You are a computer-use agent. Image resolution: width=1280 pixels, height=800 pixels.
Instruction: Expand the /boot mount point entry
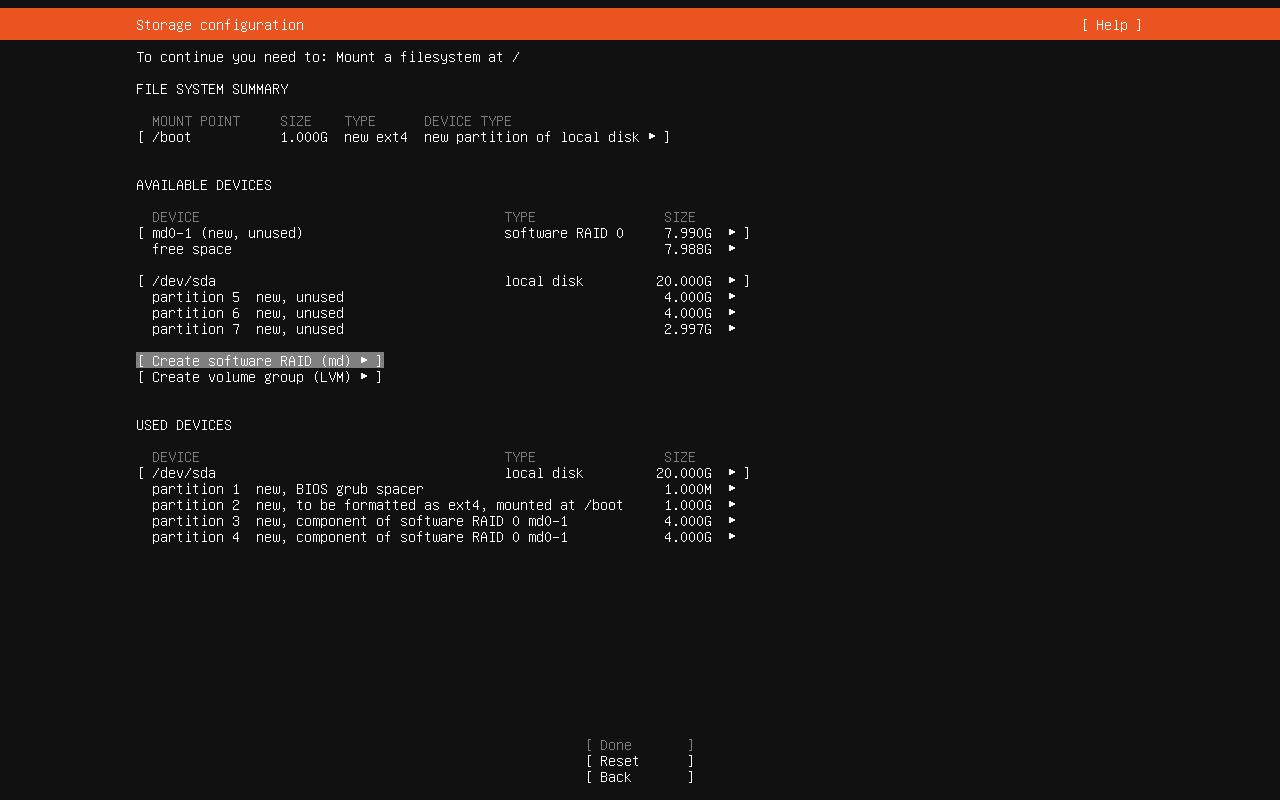[403, 137]
